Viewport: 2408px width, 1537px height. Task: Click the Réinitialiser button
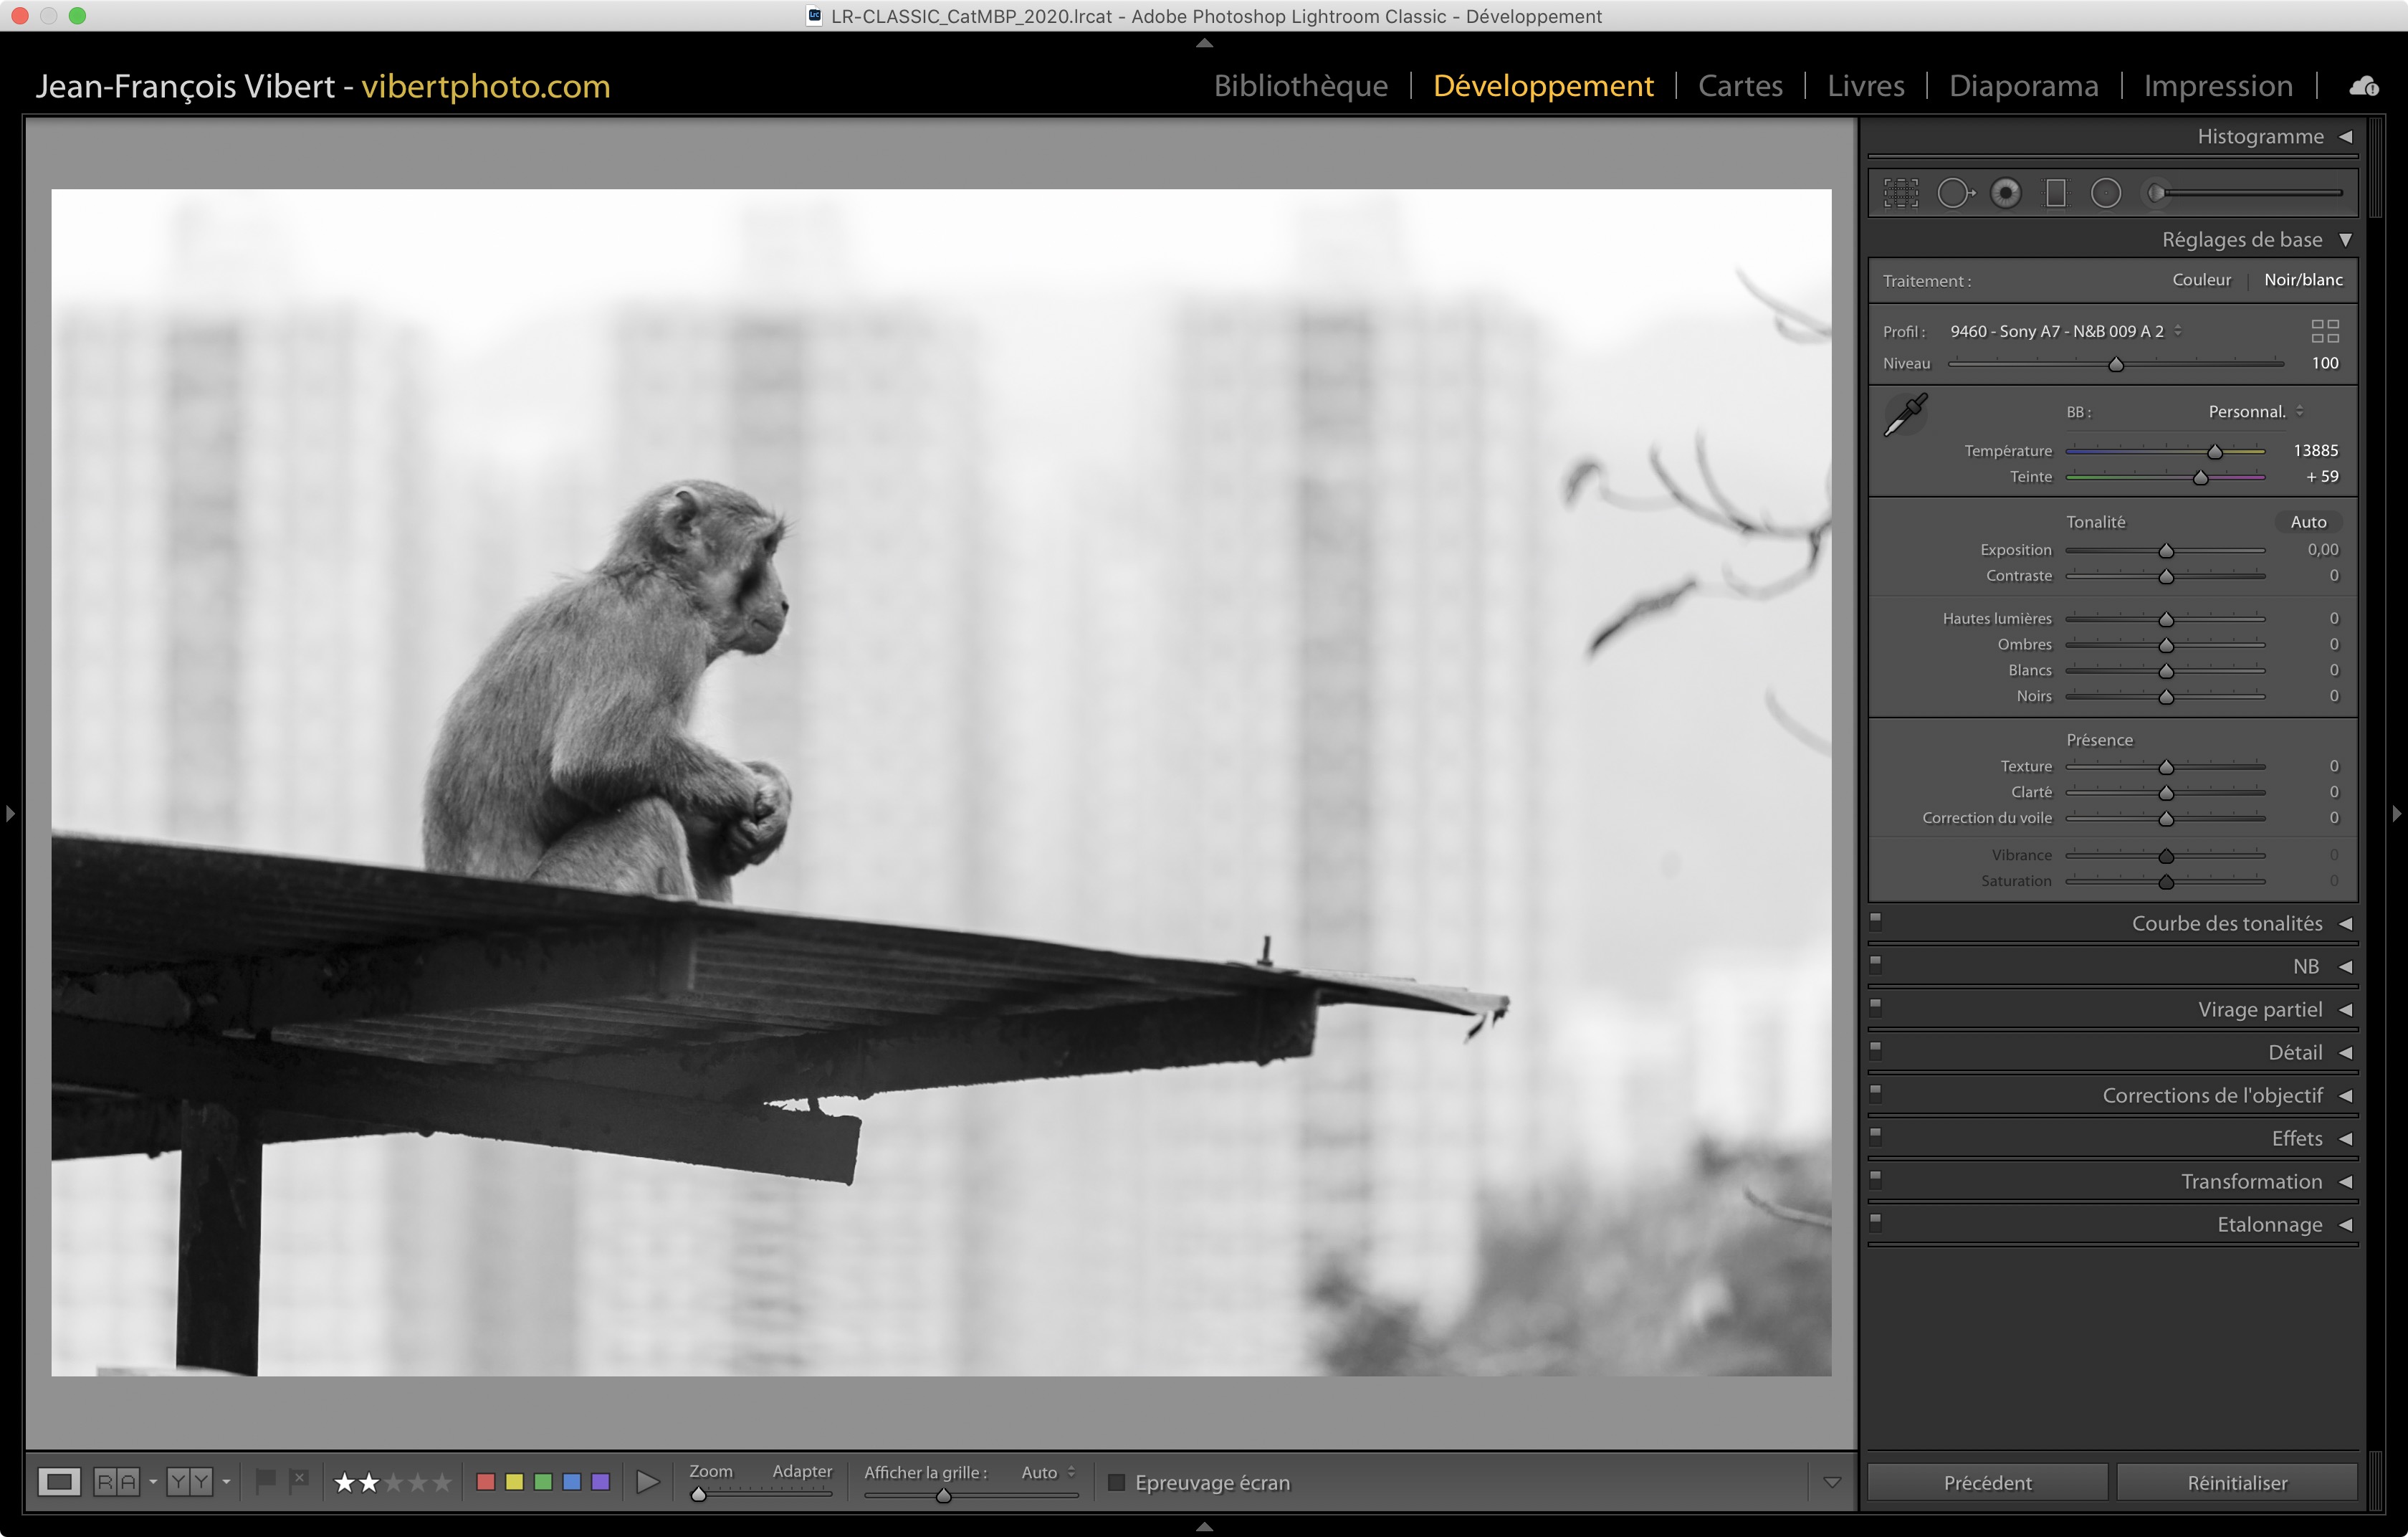coord(2236,1482)
